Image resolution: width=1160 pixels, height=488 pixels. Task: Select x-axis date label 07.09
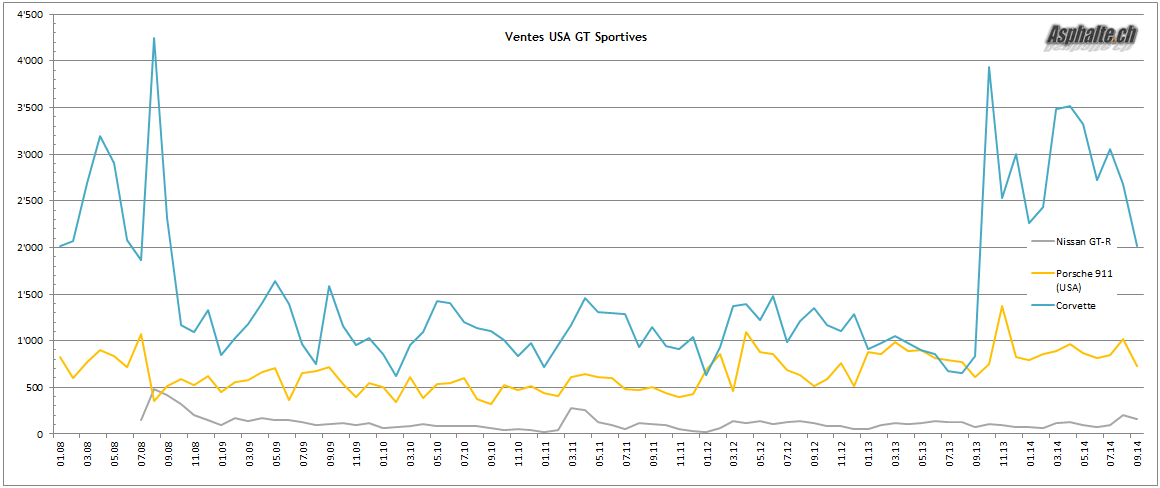(303, 453)
